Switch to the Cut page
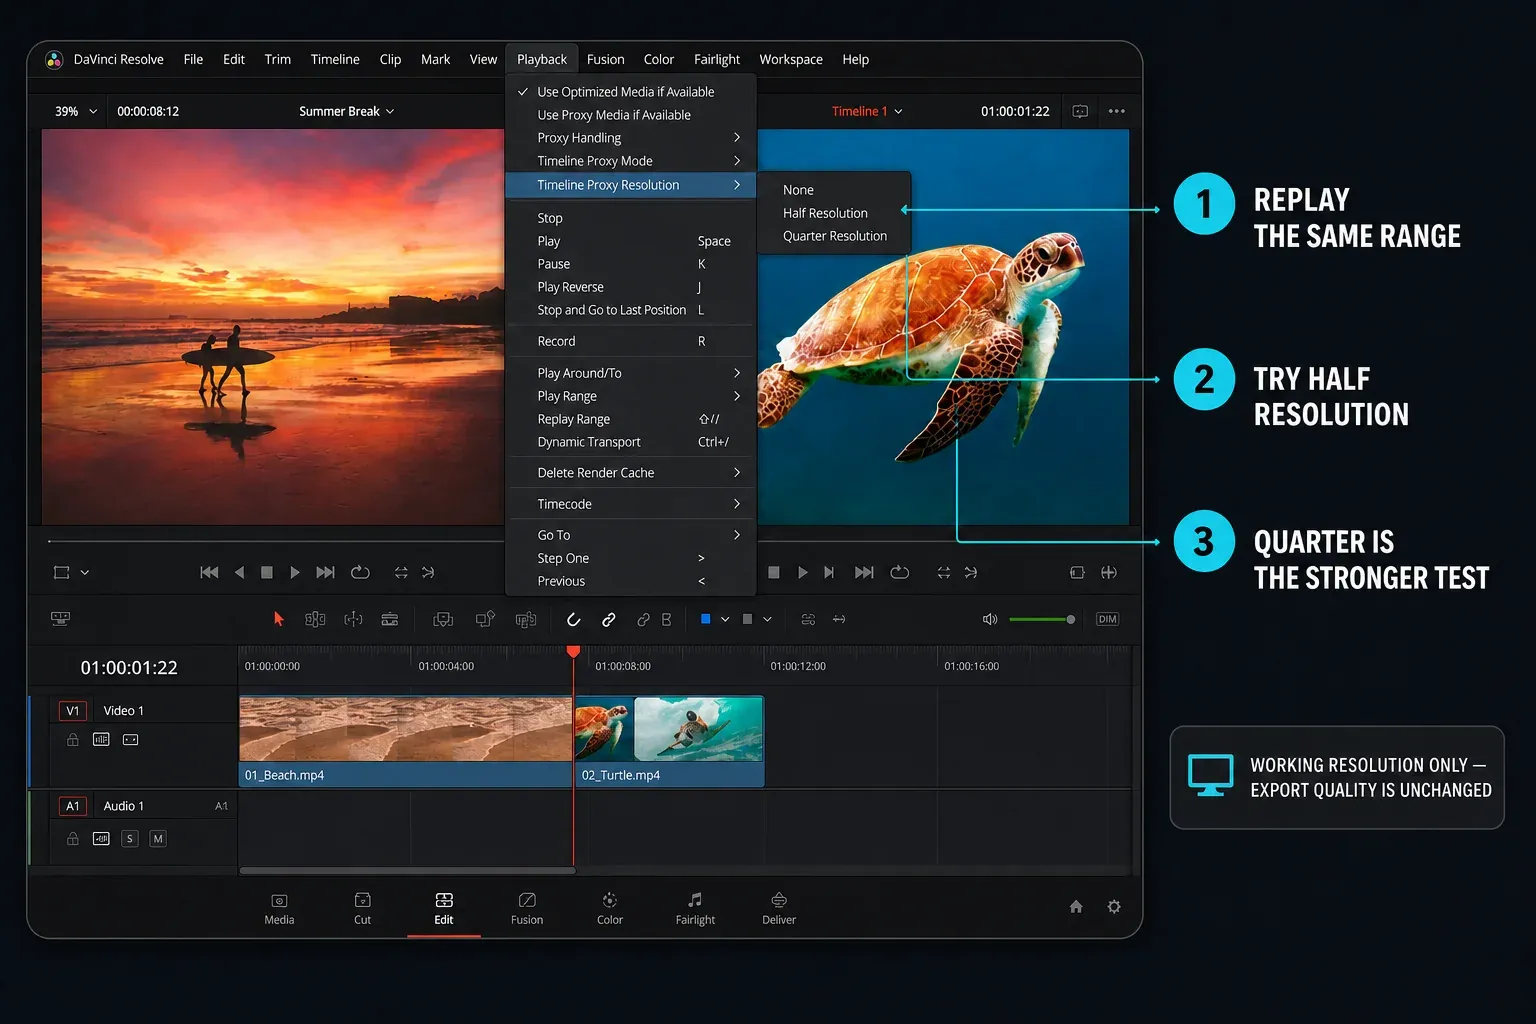Screen dimensions: 1536x1024 pos(362,909)
